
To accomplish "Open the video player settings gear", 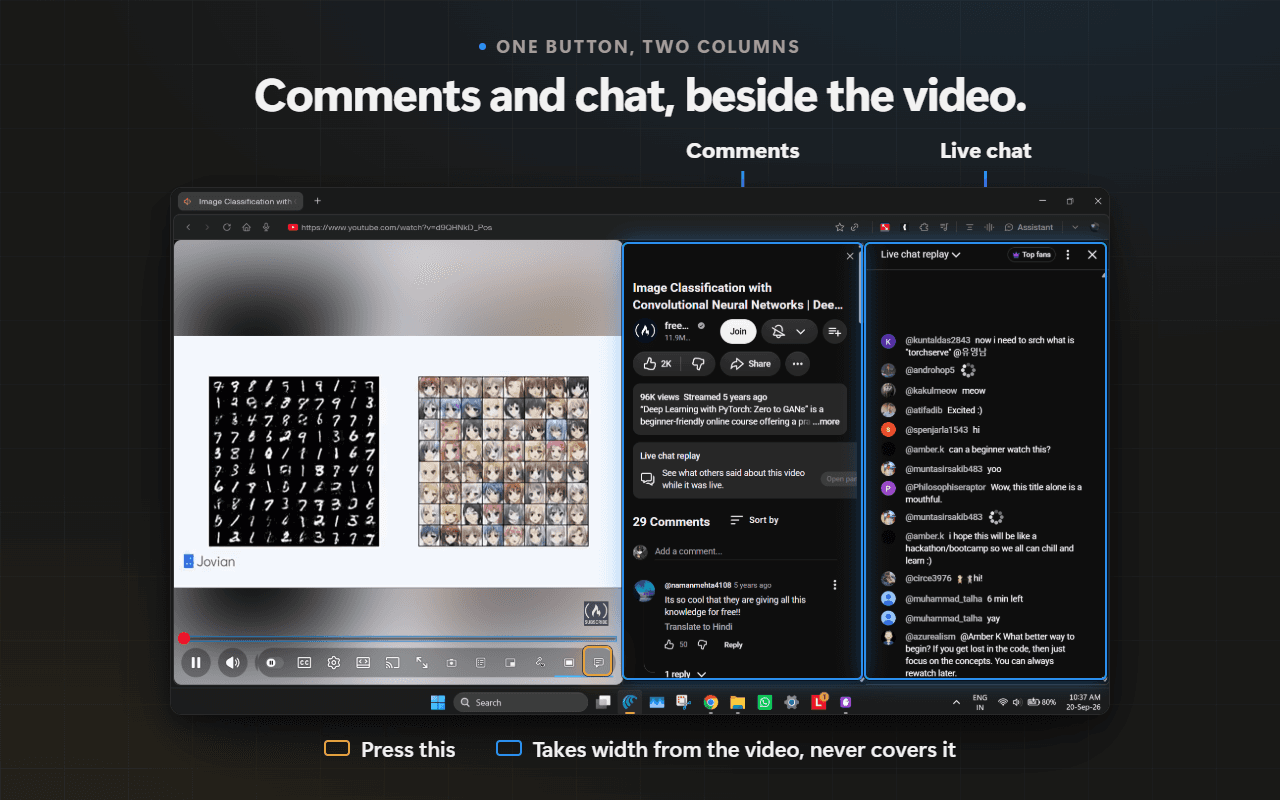I will click(334, 662).
